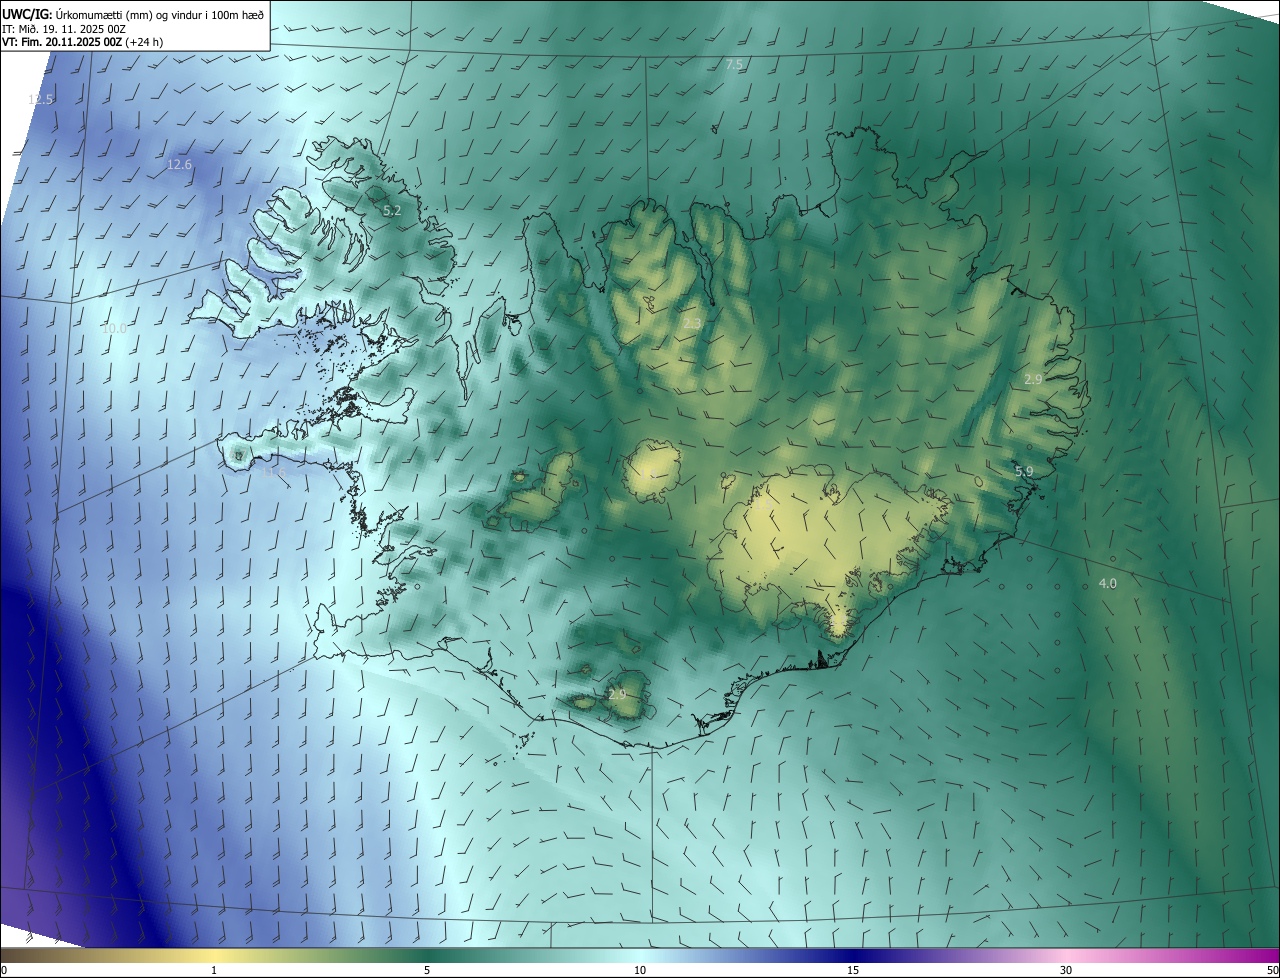Select the 7.5 value label
This screenshot has height=978, width=1280.
735,65
